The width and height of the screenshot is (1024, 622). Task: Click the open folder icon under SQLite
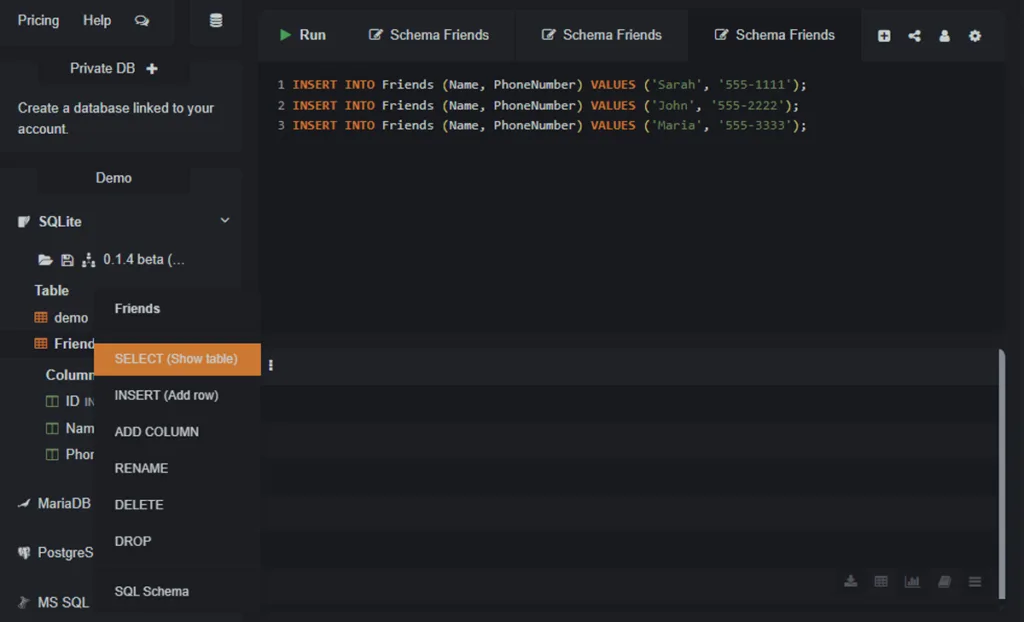point(45,260)
